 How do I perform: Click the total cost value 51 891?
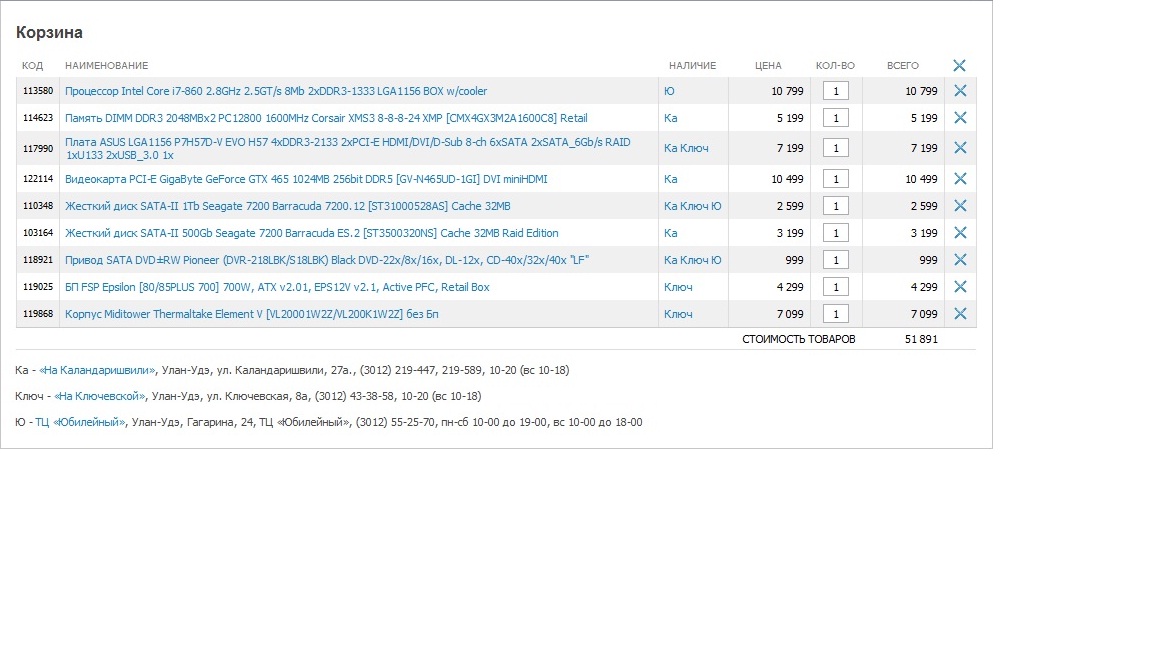(921, 339)
